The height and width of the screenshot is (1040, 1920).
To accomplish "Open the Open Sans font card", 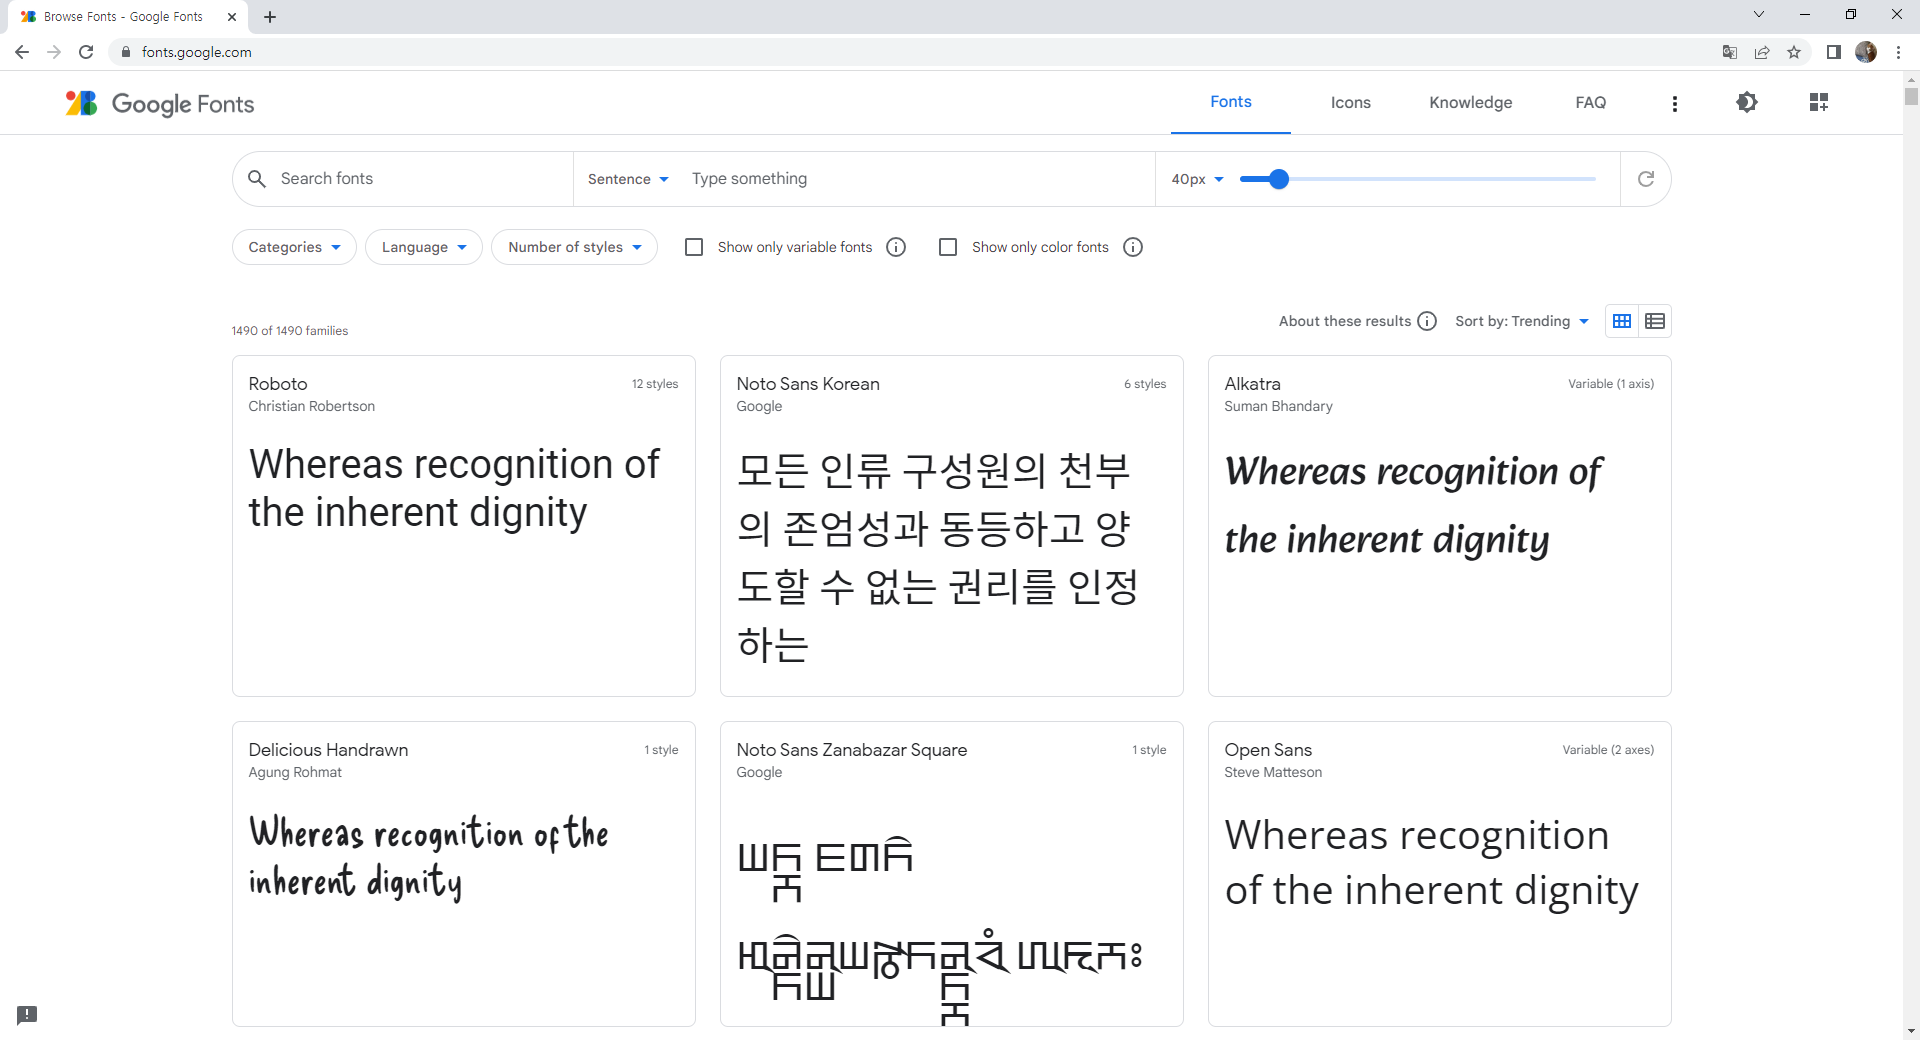I will (1440, 874).
